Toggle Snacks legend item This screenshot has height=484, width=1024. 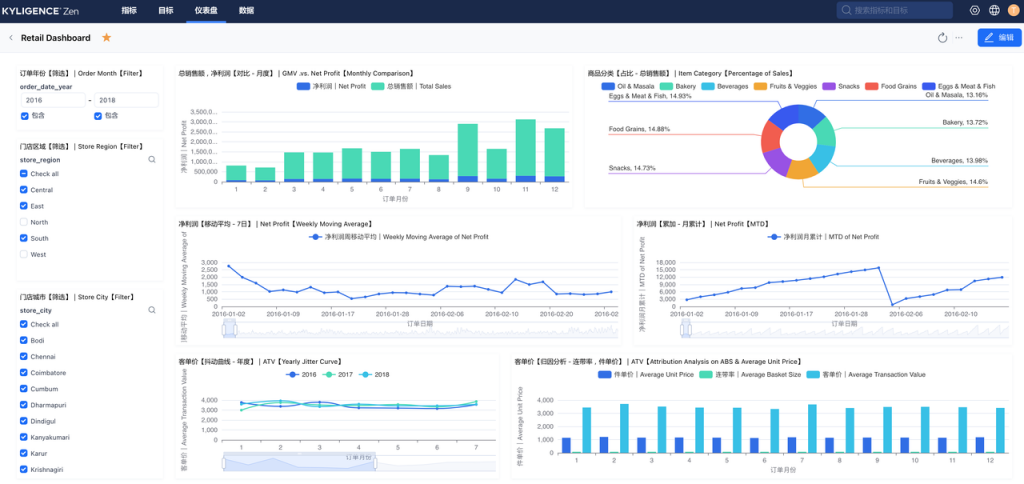840,86
